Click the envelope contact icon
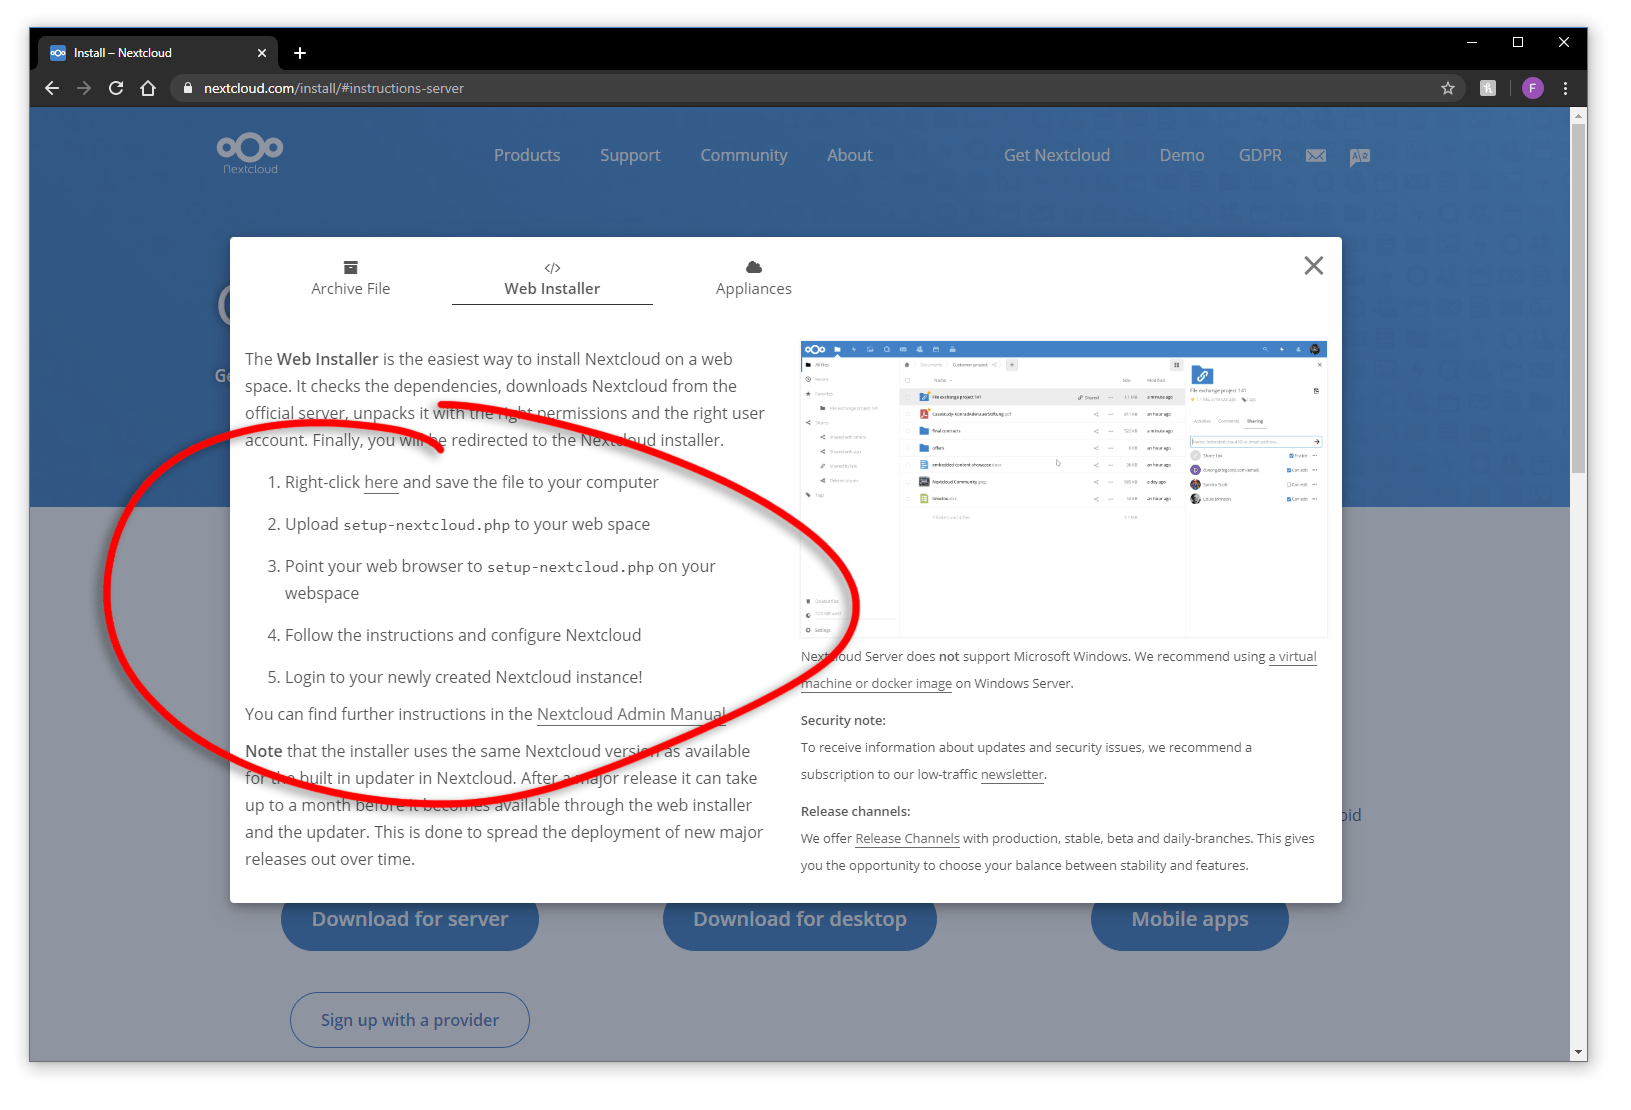This screenshot has width=1631, height=1110. pos(1316,155)
